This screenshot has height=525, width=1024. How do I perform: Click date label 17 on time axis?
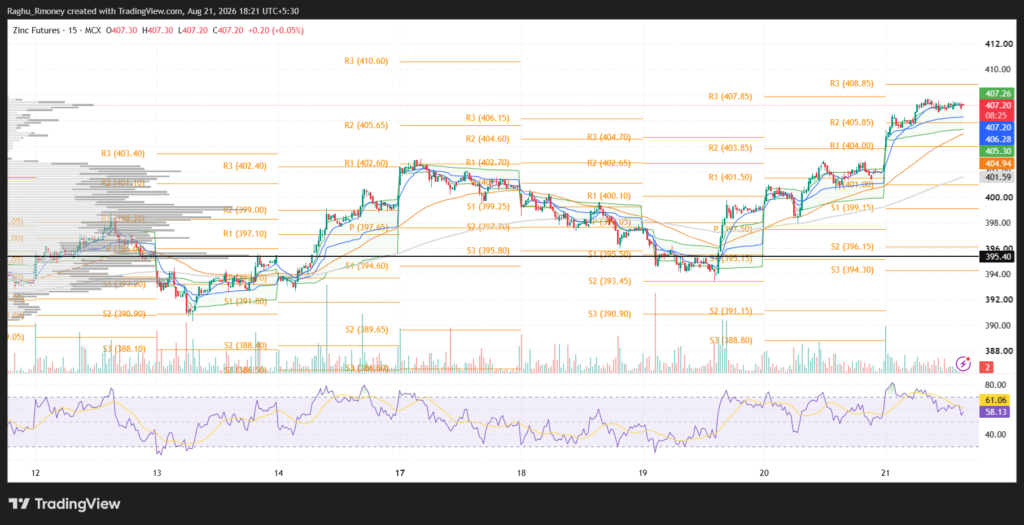(x=400, y=473)
